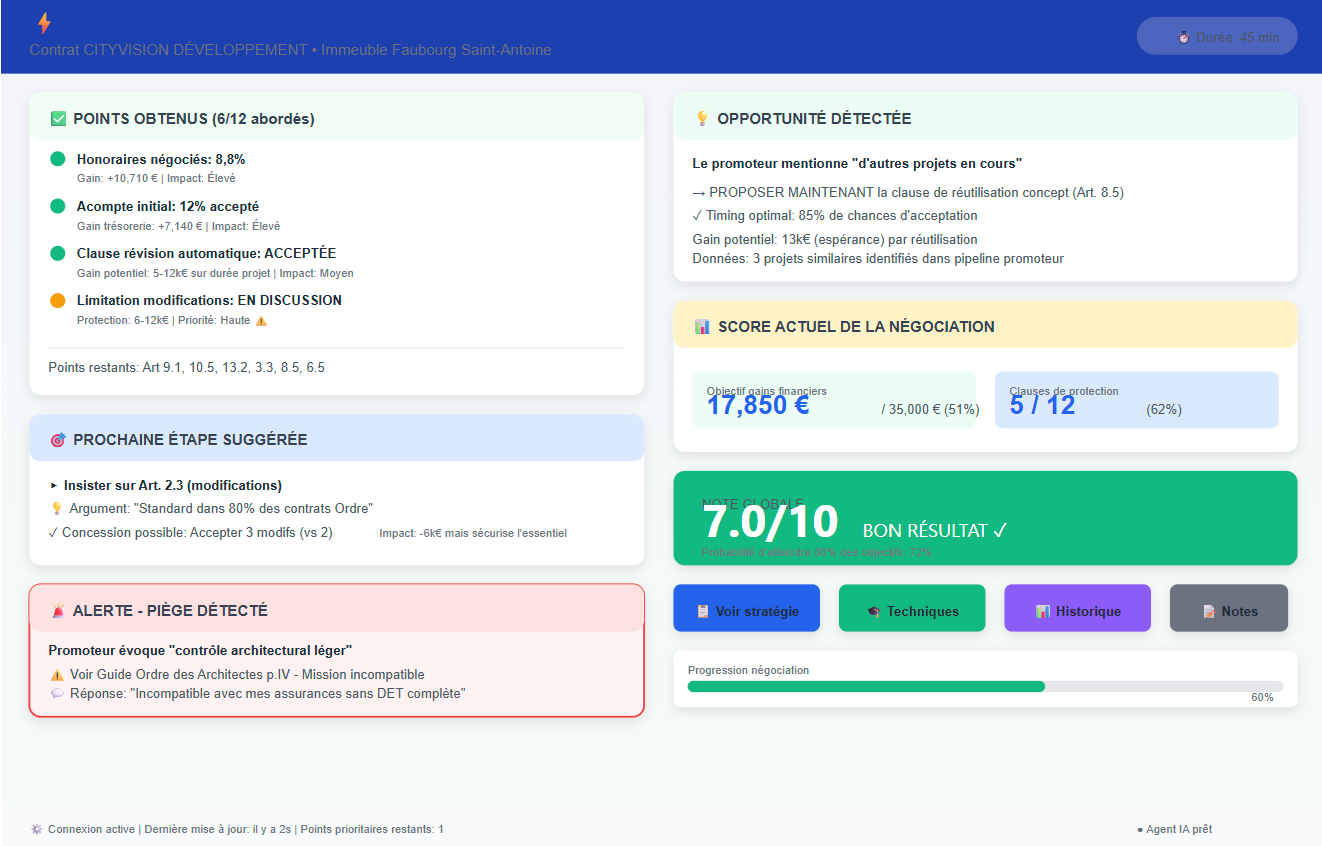
Task: Click the speech bubble icon next to Réponse
Action: pyautogui.click(x=57, y=693)
